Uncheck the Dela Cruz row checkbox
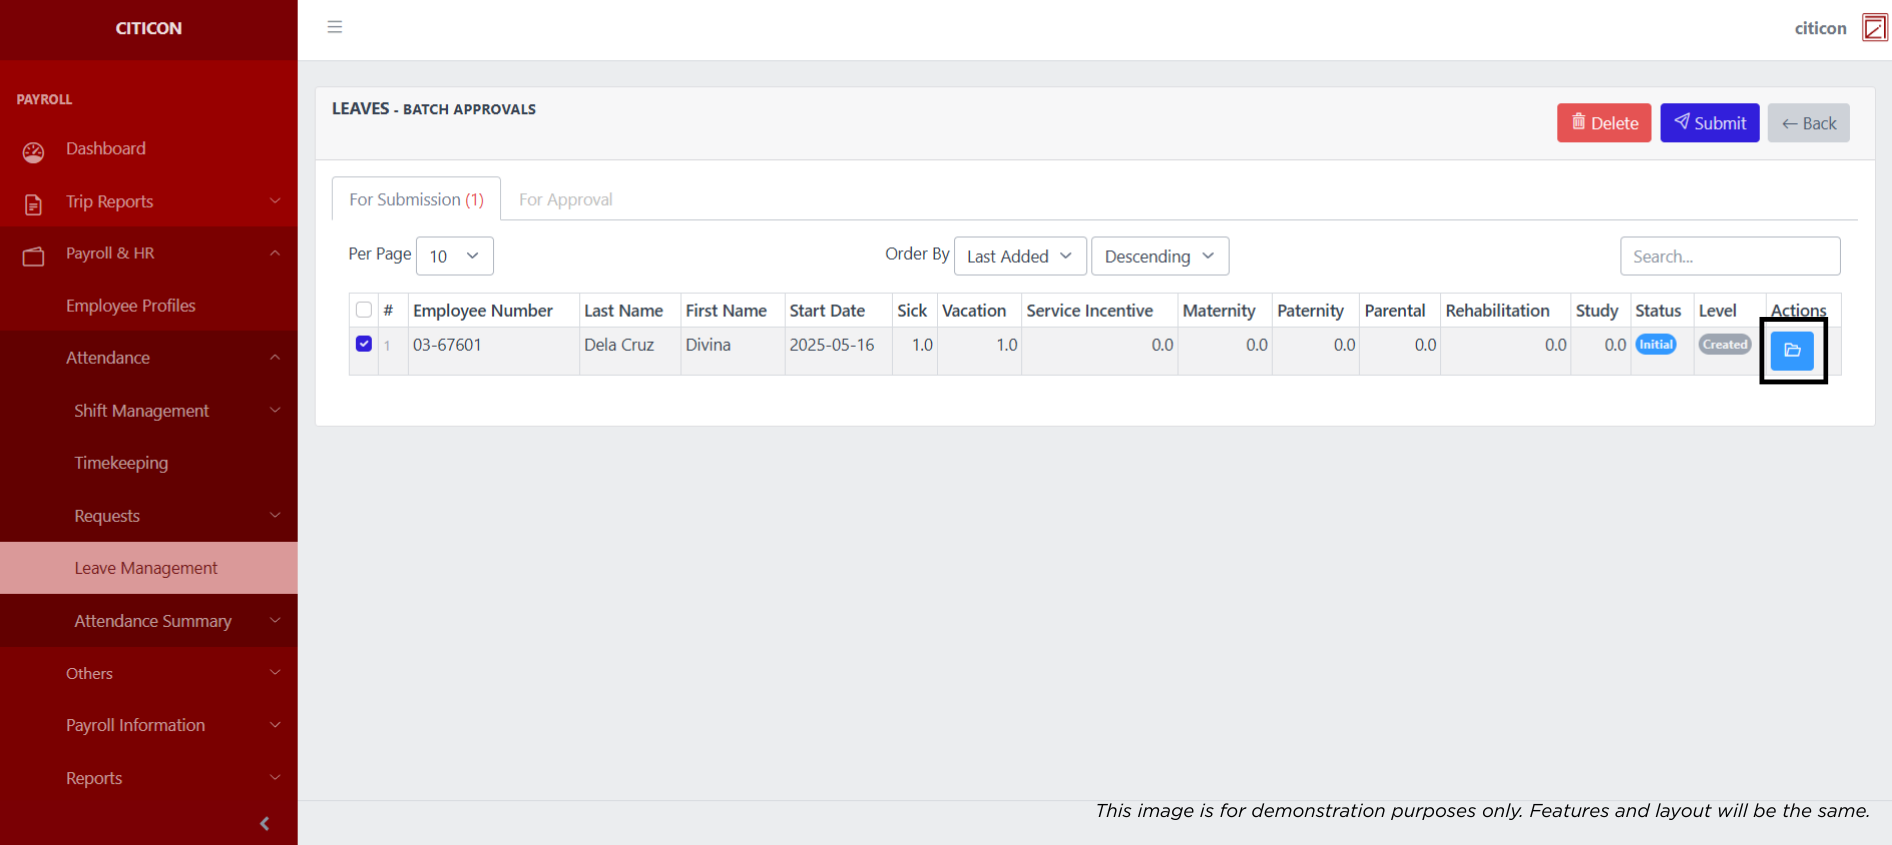Image resolution: width=1892 pixels, height=845 pixels. pyautogui.click(x=364, y=344)
